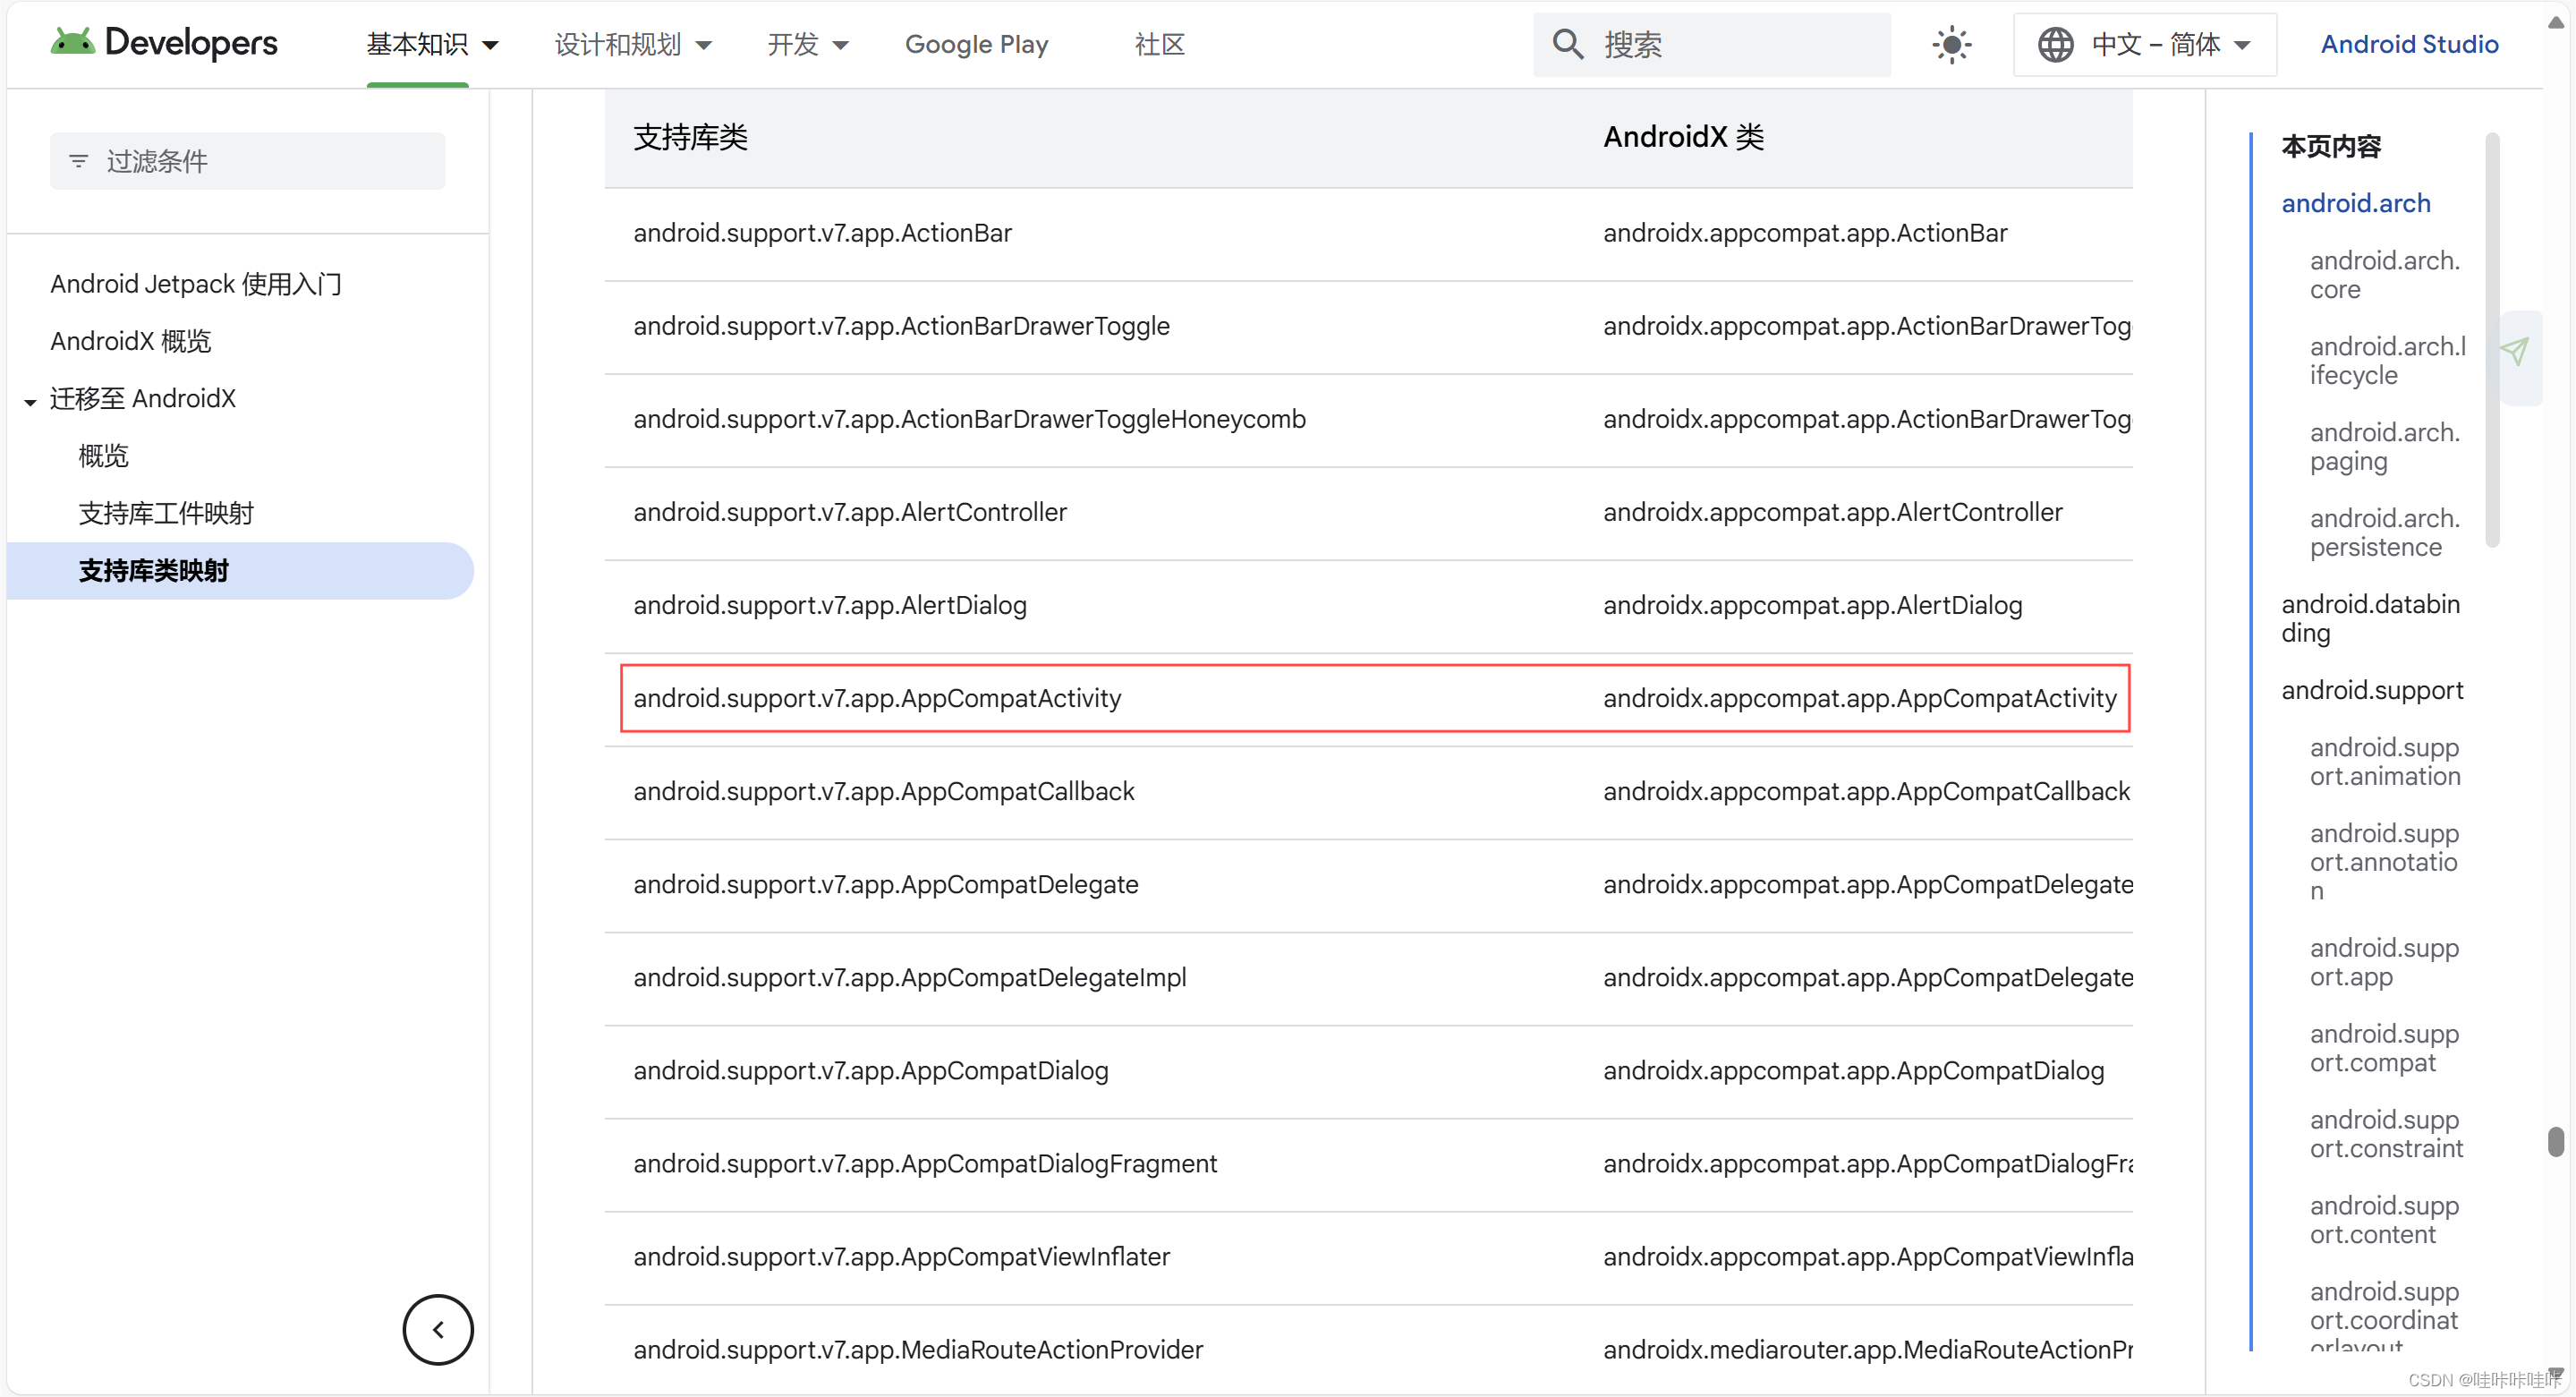Click the filter icon in the 过滤条件 box
Screen dimensions: 2576x1397
coord(78,161)
